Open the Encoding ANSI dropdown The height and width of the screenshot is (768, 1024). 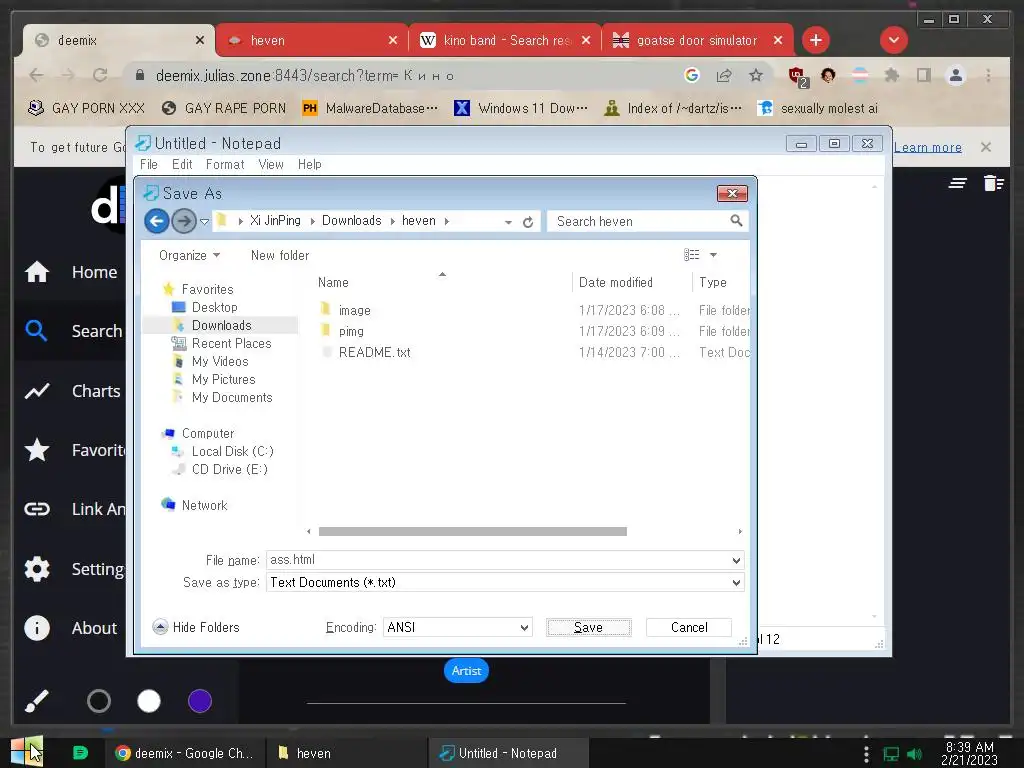click(x=457, y=628)
